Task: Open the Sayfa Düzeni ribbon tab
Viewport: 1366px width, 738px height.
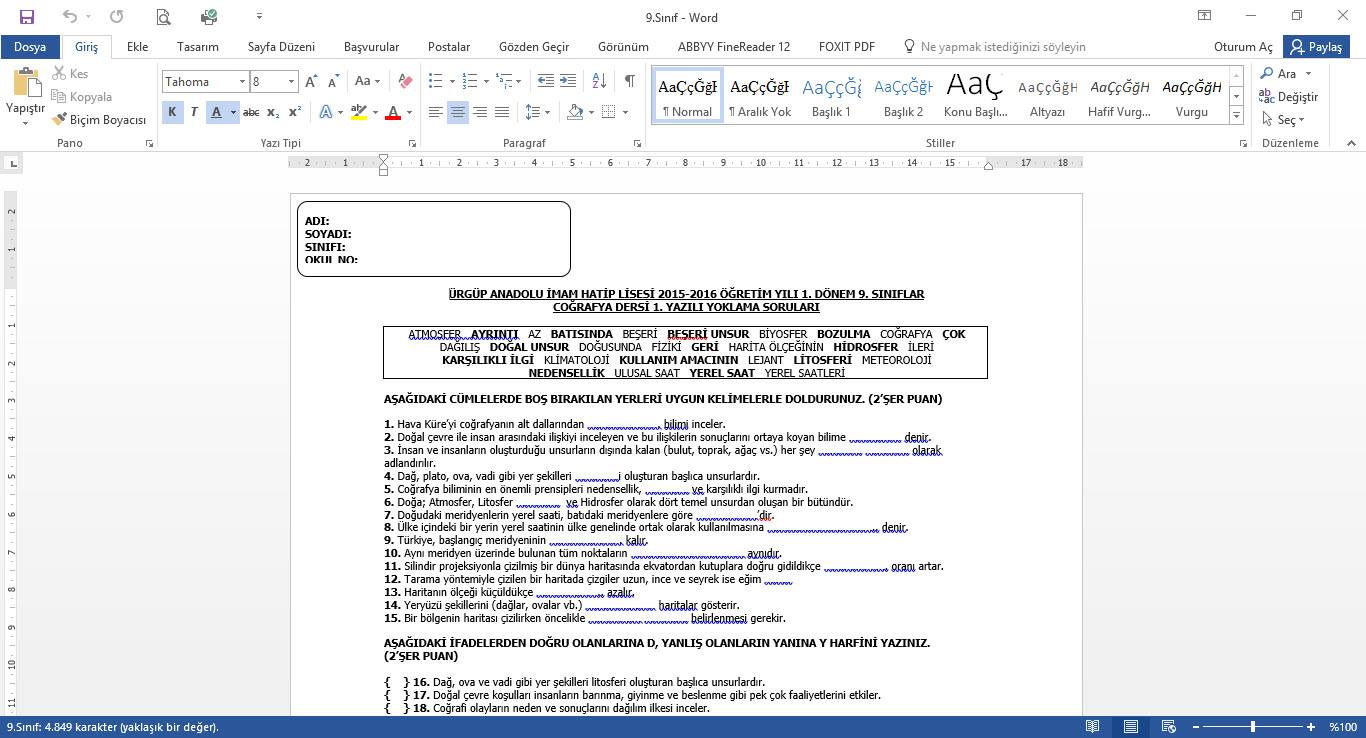Action: 281,47
